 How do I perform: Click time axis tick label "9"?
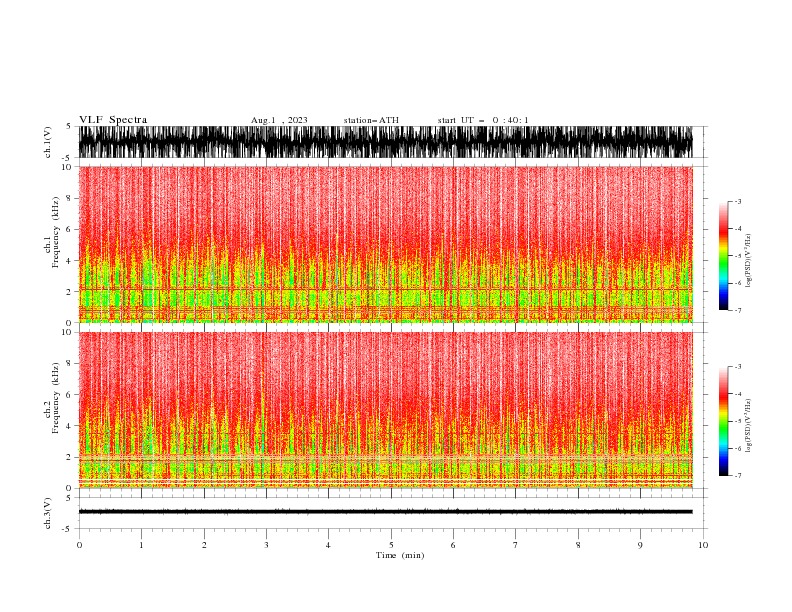click(x=640, y=545)
